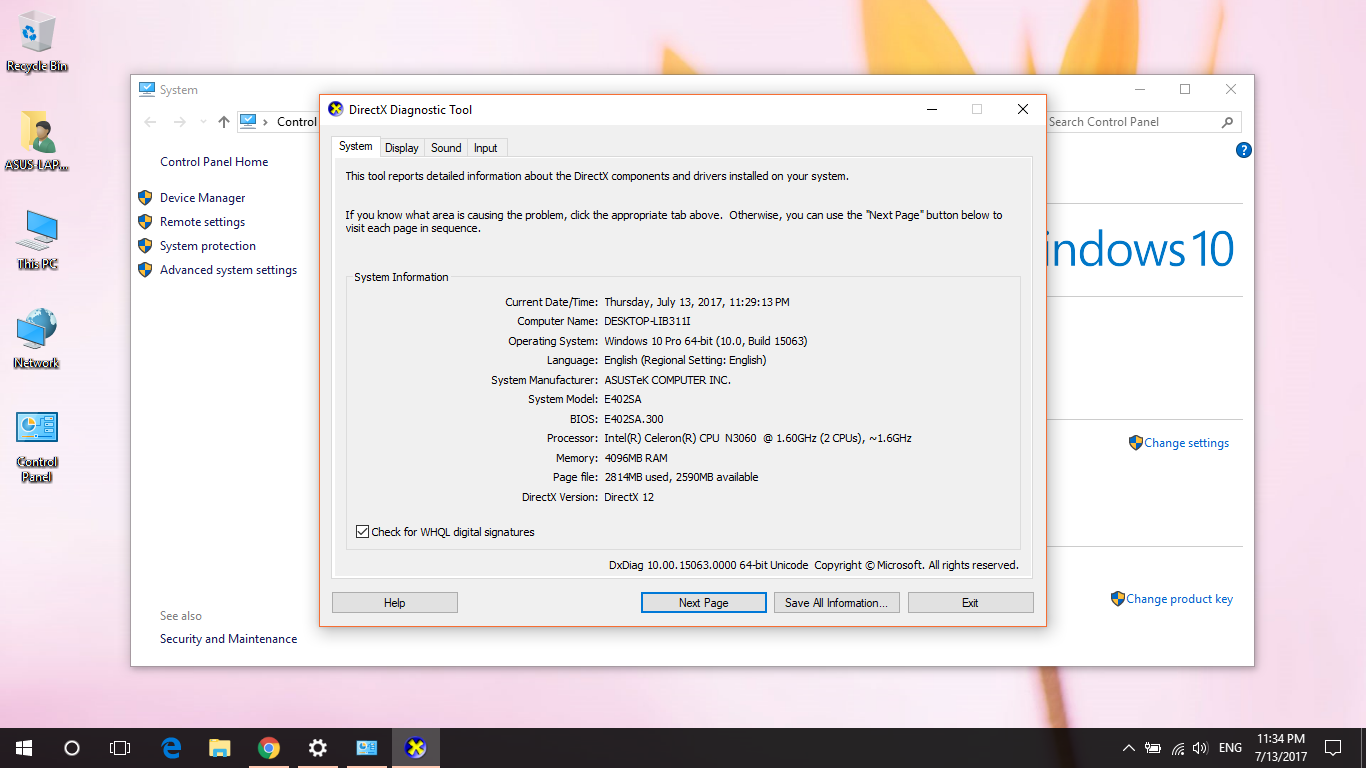The image size is (1366, 768).
Task: Click the Exit button
Action: tap(970, 603)
